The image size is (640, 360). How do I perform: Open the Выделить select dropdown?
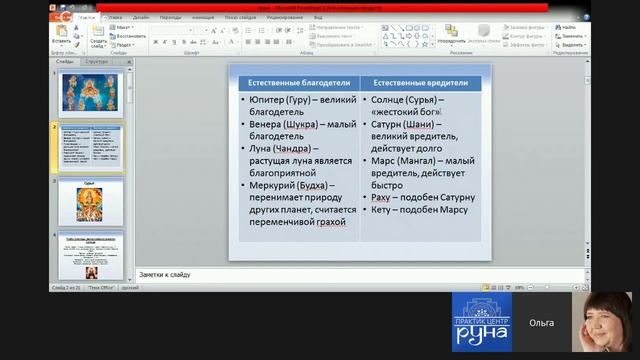click(x=571, y=44)
